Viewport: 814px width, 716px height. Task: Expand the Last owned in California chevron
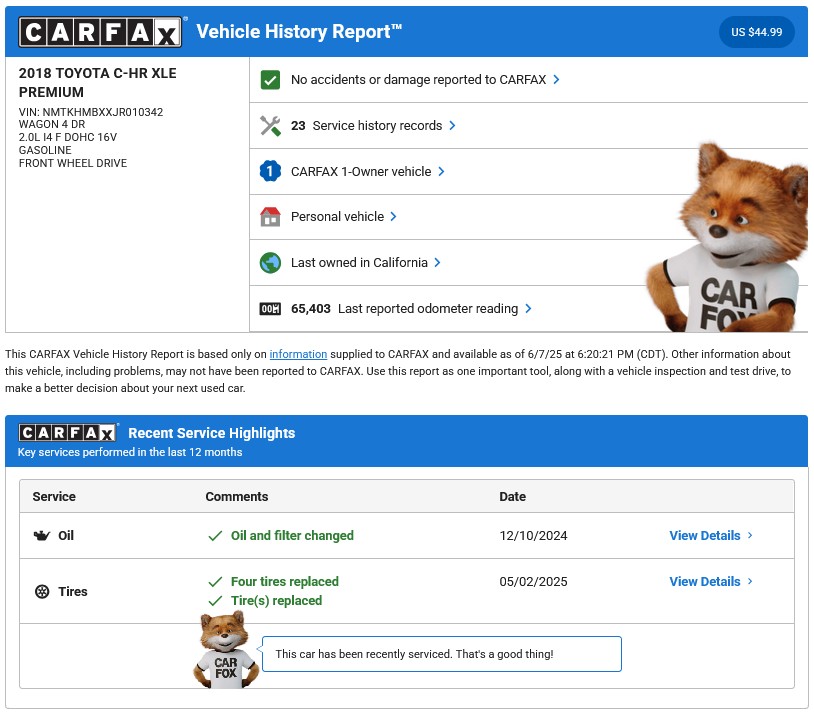(x=438, y=263)
